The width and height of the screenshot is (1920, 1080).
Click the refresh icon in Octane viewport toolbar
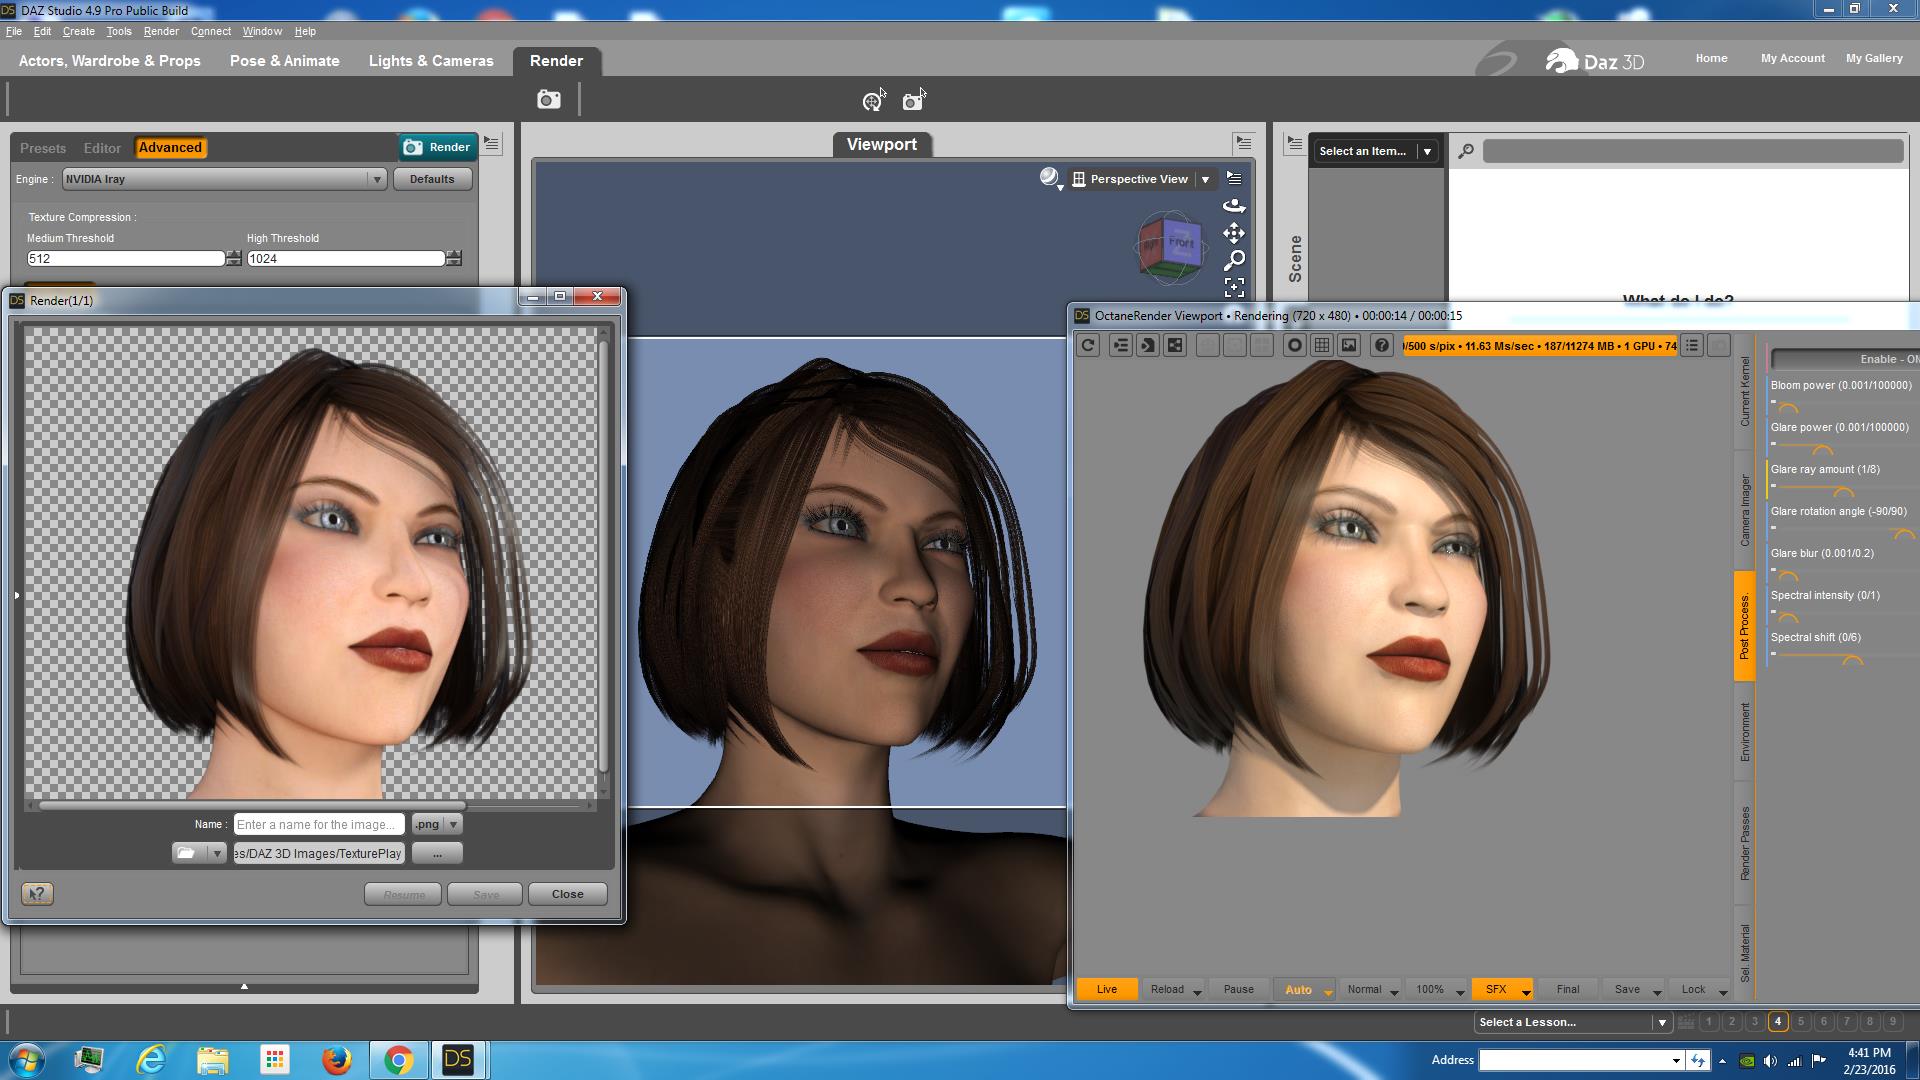click(x=1088, y=345)
